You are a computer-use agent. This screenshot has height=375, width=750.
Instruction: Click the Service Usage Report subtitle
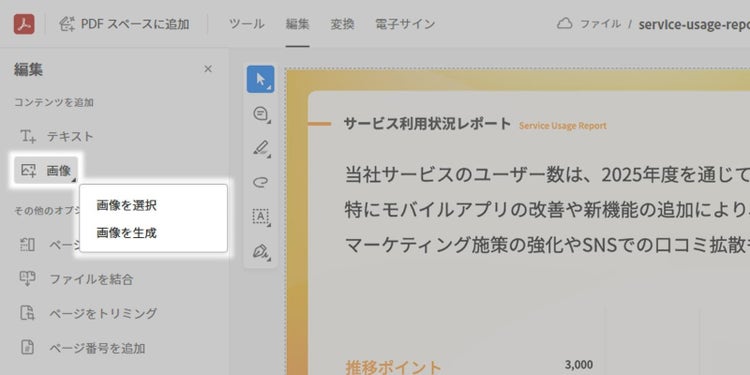pos(563,126)
